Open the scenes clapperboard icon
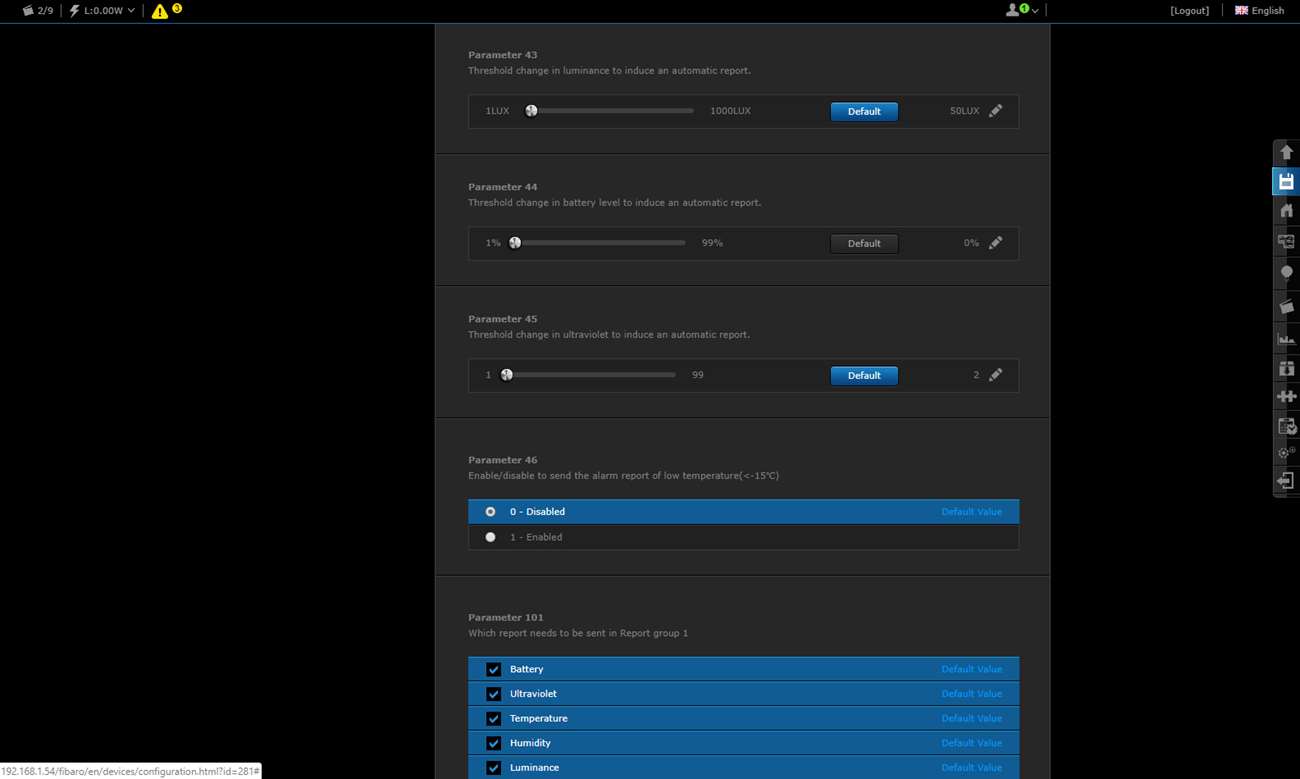Viewport: 1300px width, 779px height. click(x=1286, y=307)
